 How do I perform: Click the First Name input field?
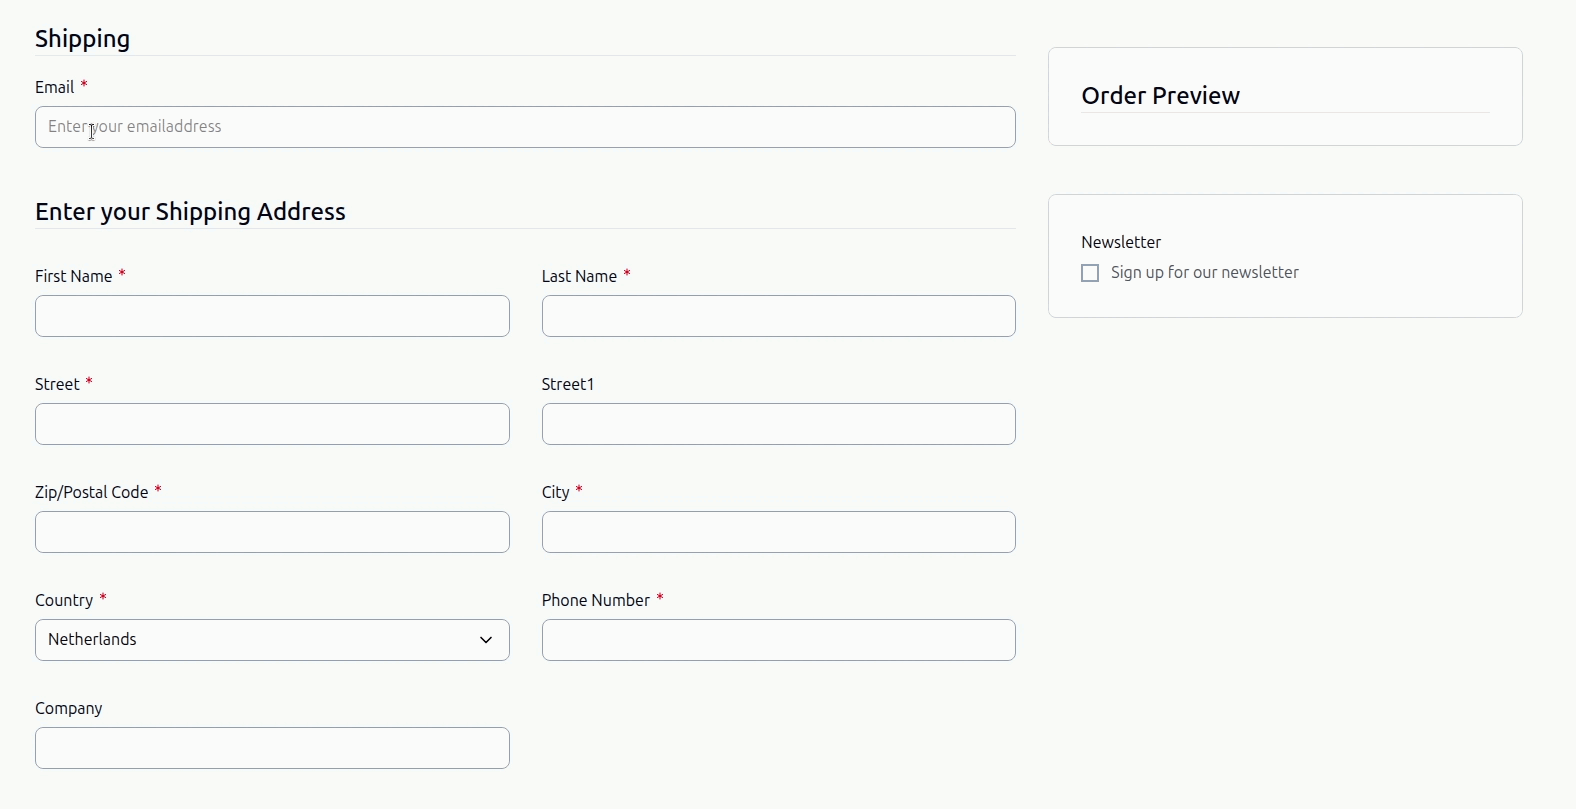pos(272,316)
